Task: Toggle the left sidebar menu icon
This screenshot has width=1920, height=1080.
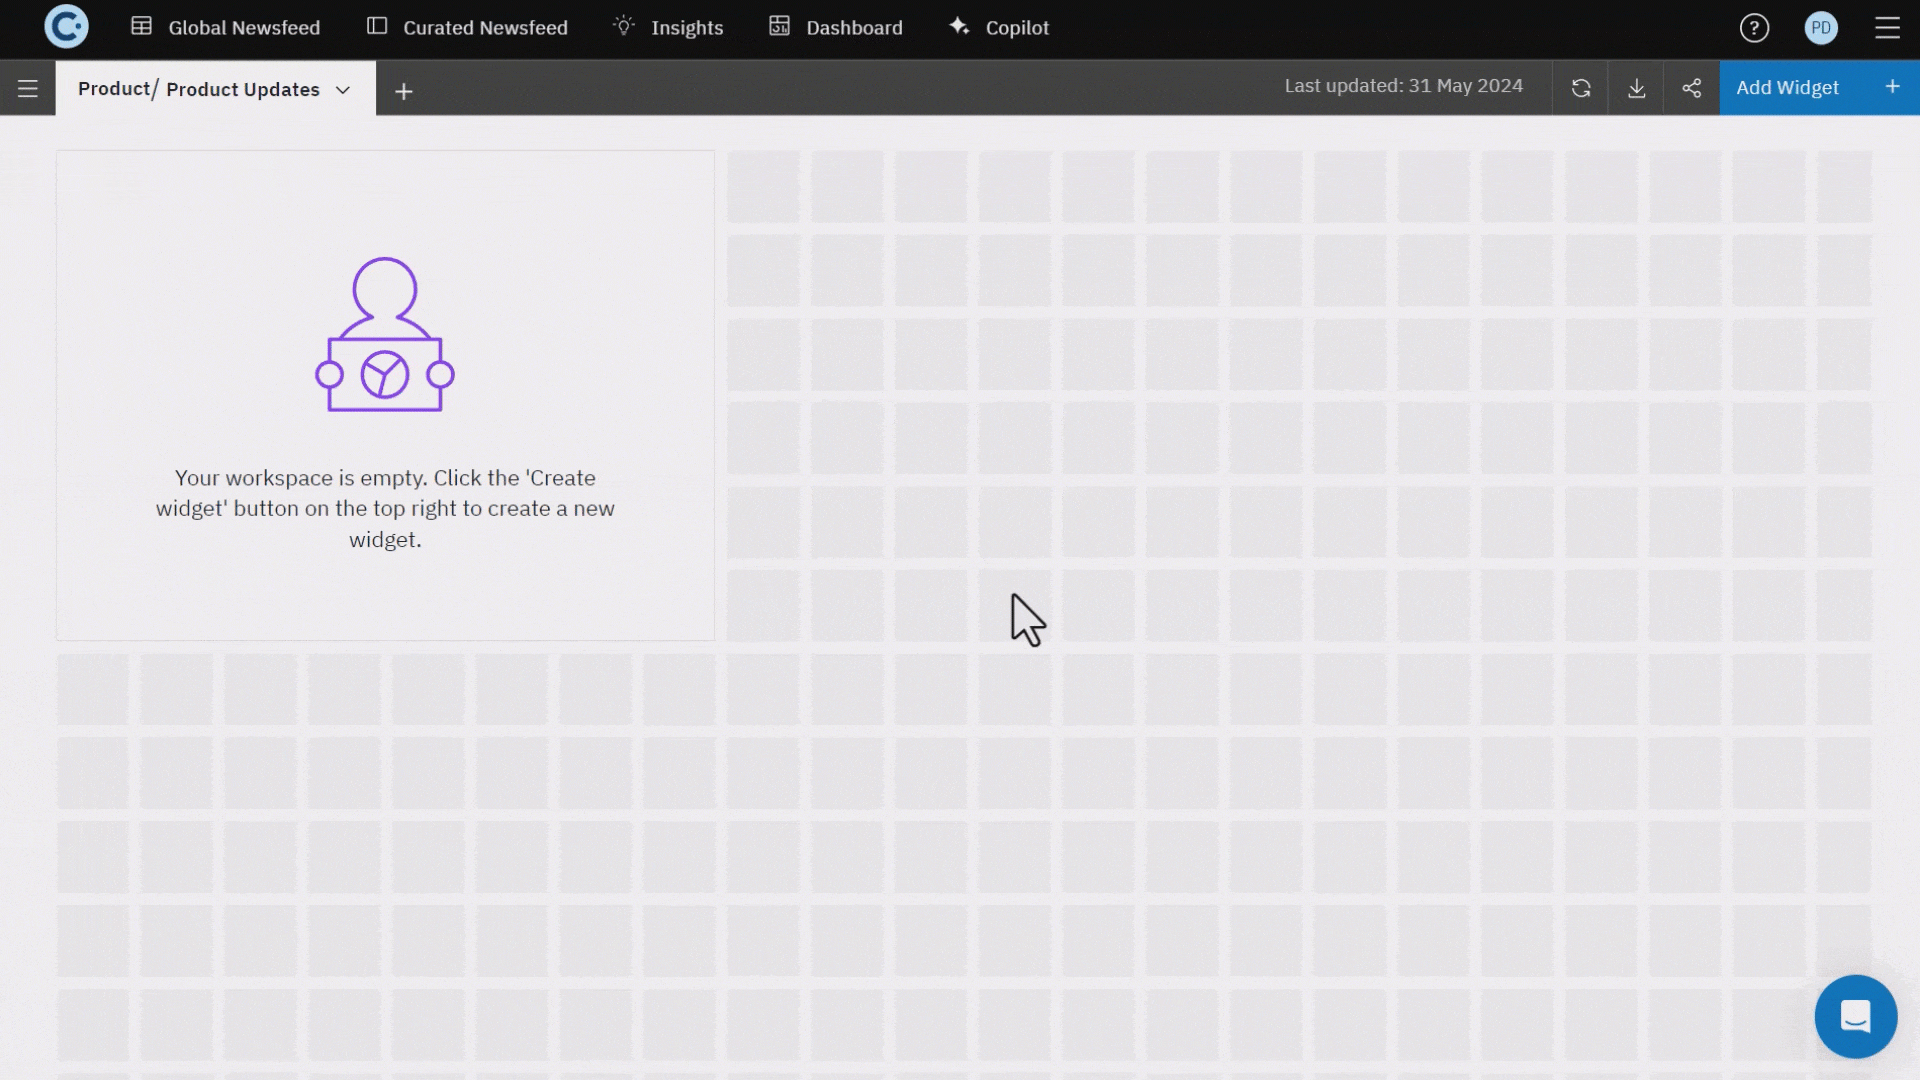Action: [28, 89]
